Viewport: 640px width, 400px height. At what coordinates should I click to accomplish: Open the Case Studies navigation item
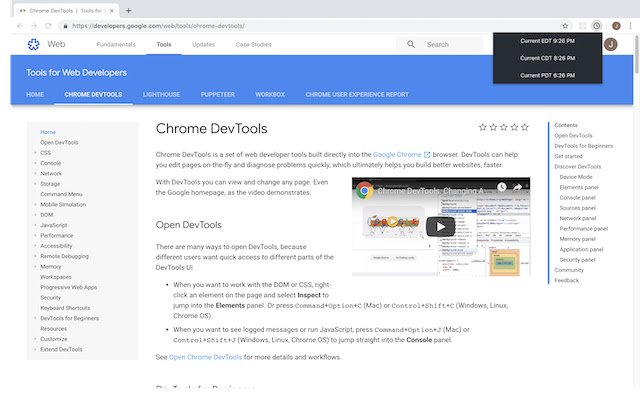[253, 44]
